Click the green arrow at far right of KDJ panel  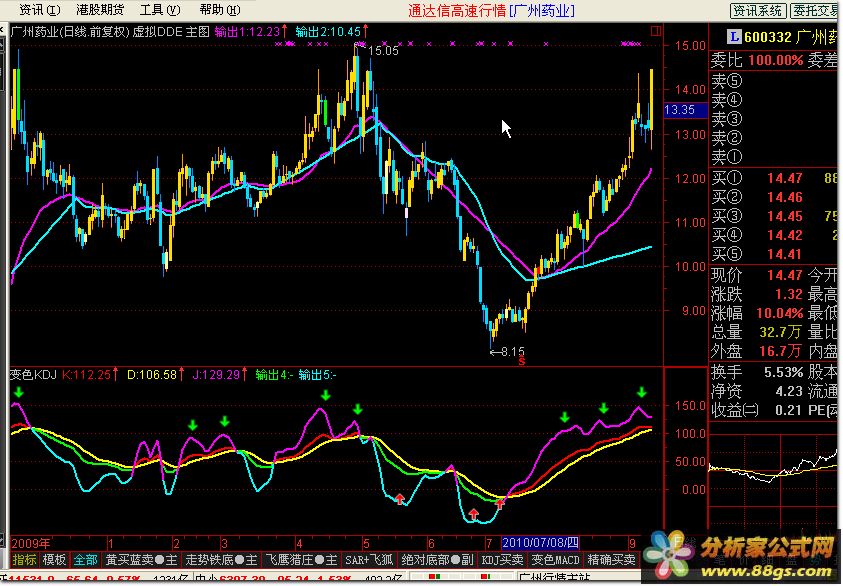[x=642, y=392]
